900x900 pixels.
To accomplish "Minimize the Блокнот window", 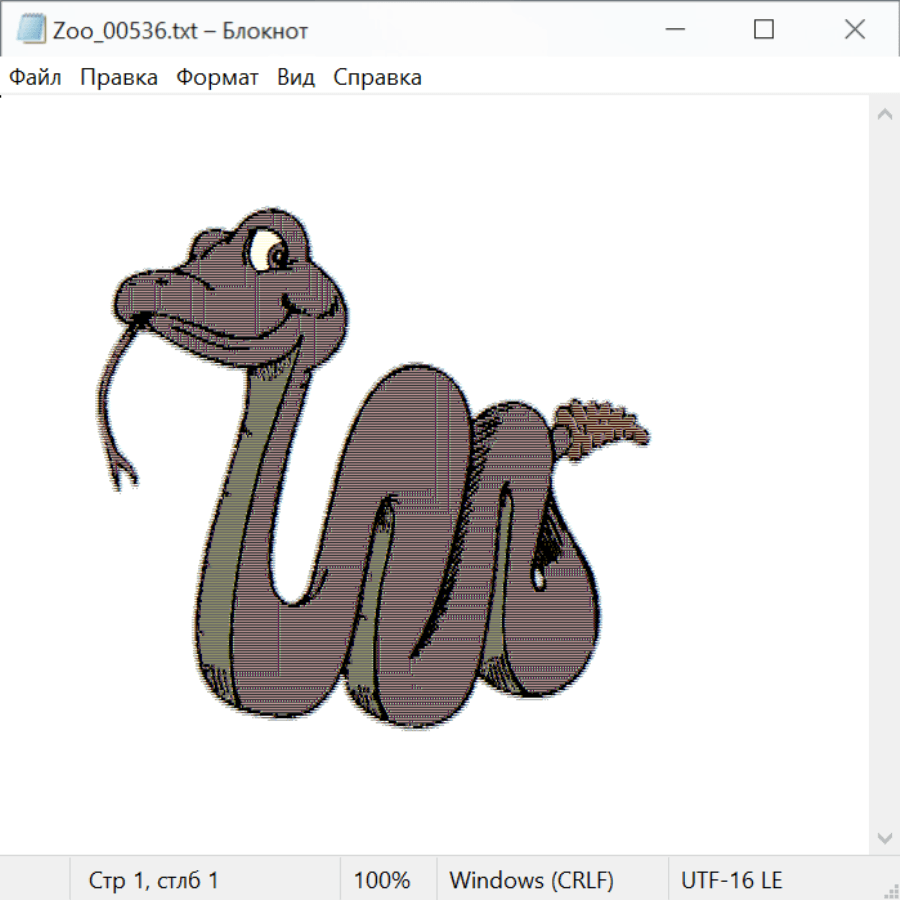I will 673,30.
